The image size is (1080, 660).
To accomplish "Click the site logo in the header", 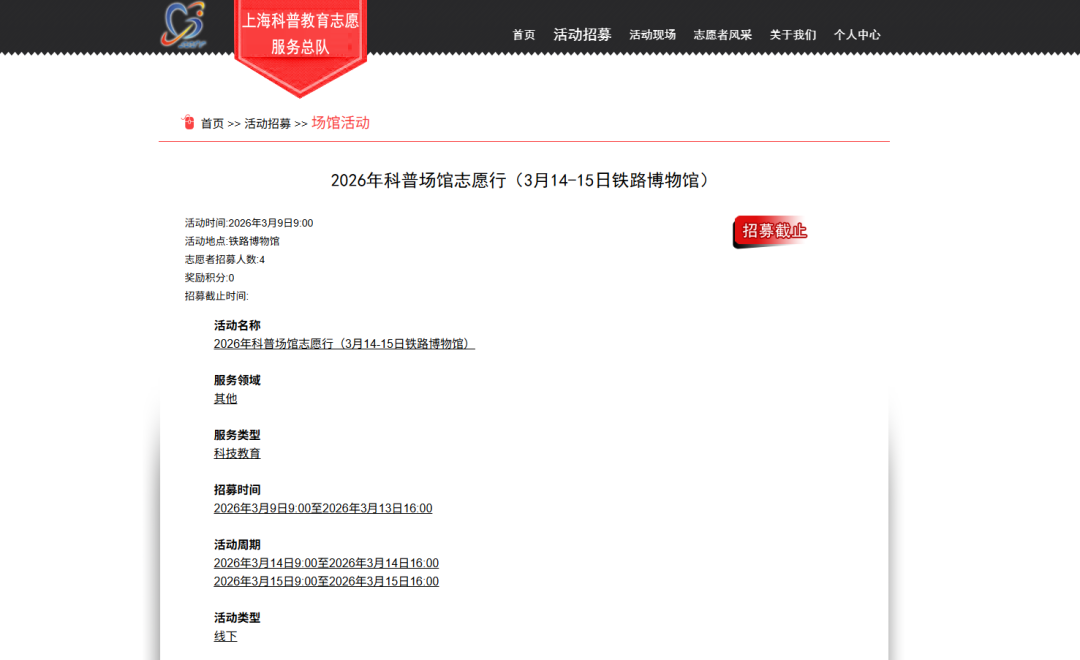I will tap(183, 24).
